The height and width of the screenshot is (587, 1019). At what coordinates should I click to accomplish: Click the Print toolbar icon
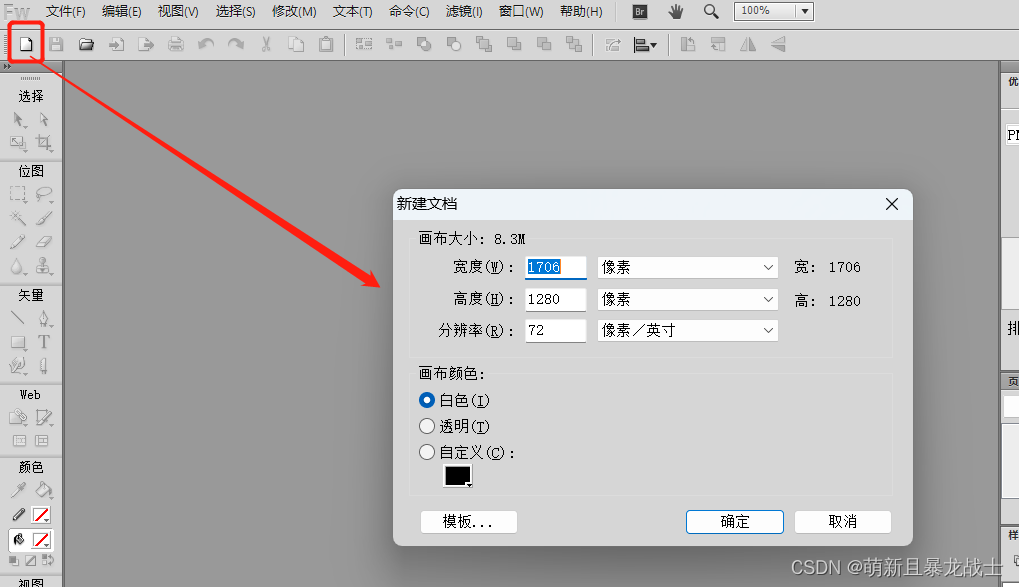point(176,44)
